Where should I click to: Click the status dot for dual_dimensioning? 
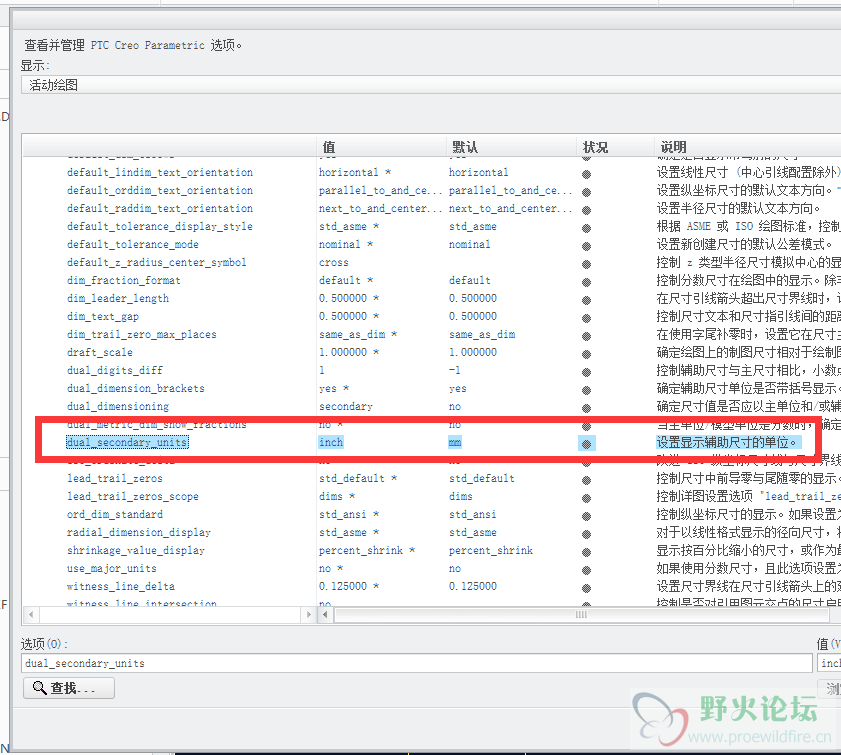tap(587, 408)
